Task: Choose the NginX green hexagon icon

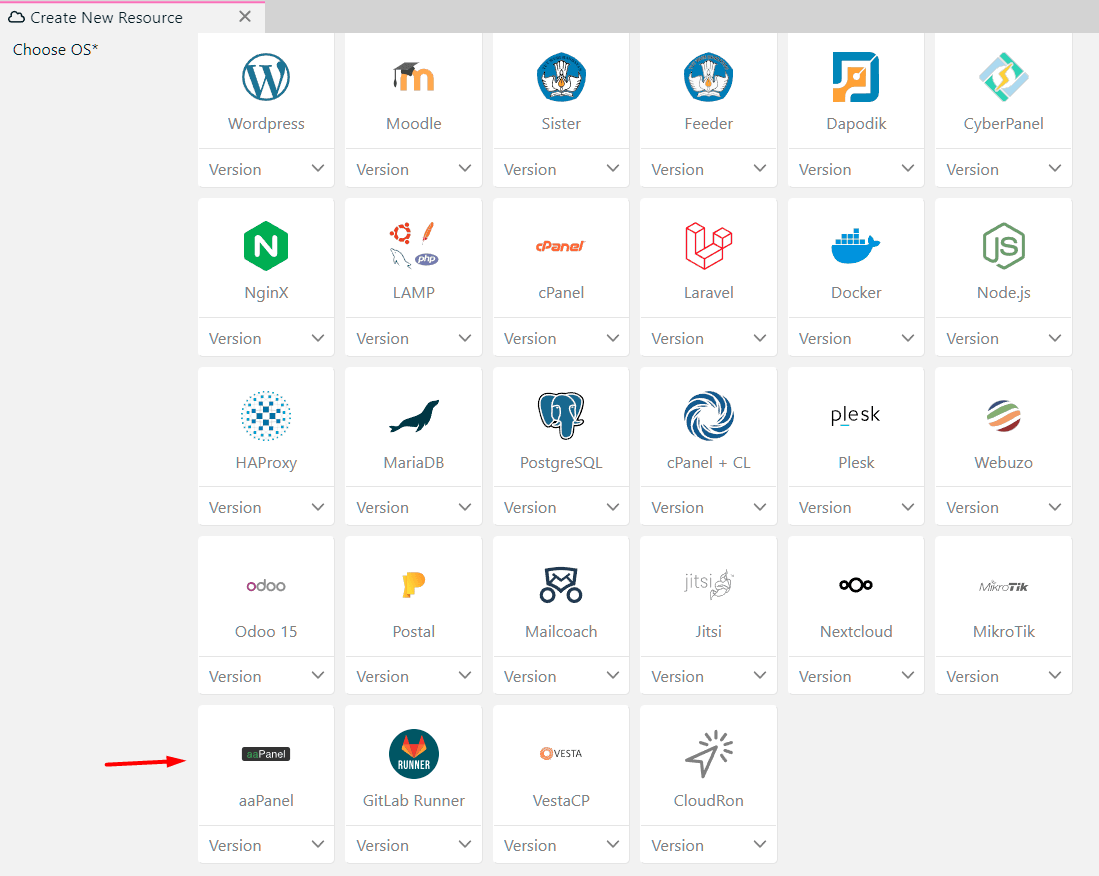Action: 266,246
